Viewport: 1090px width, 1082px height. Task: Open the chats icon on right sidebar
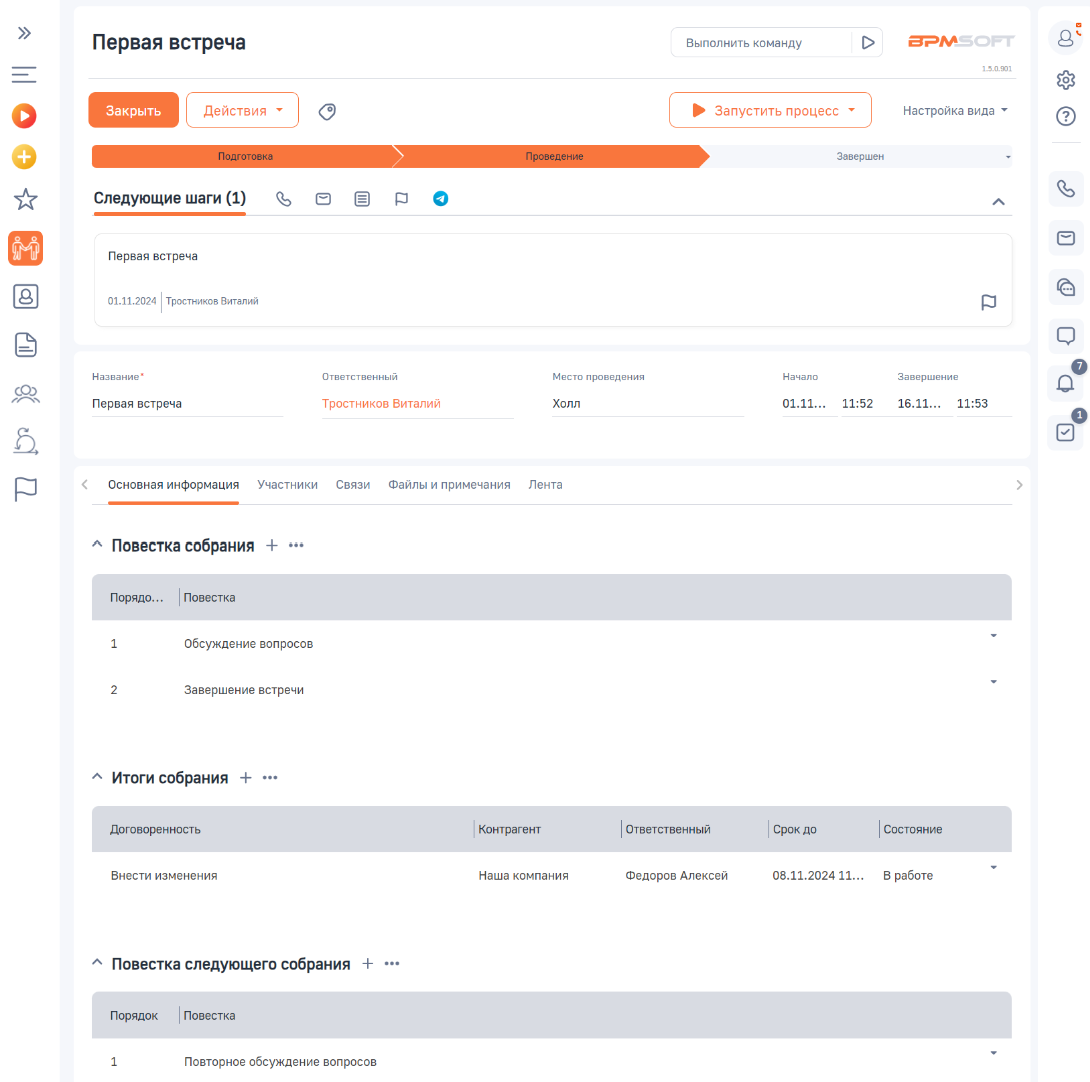(1066, 287)
